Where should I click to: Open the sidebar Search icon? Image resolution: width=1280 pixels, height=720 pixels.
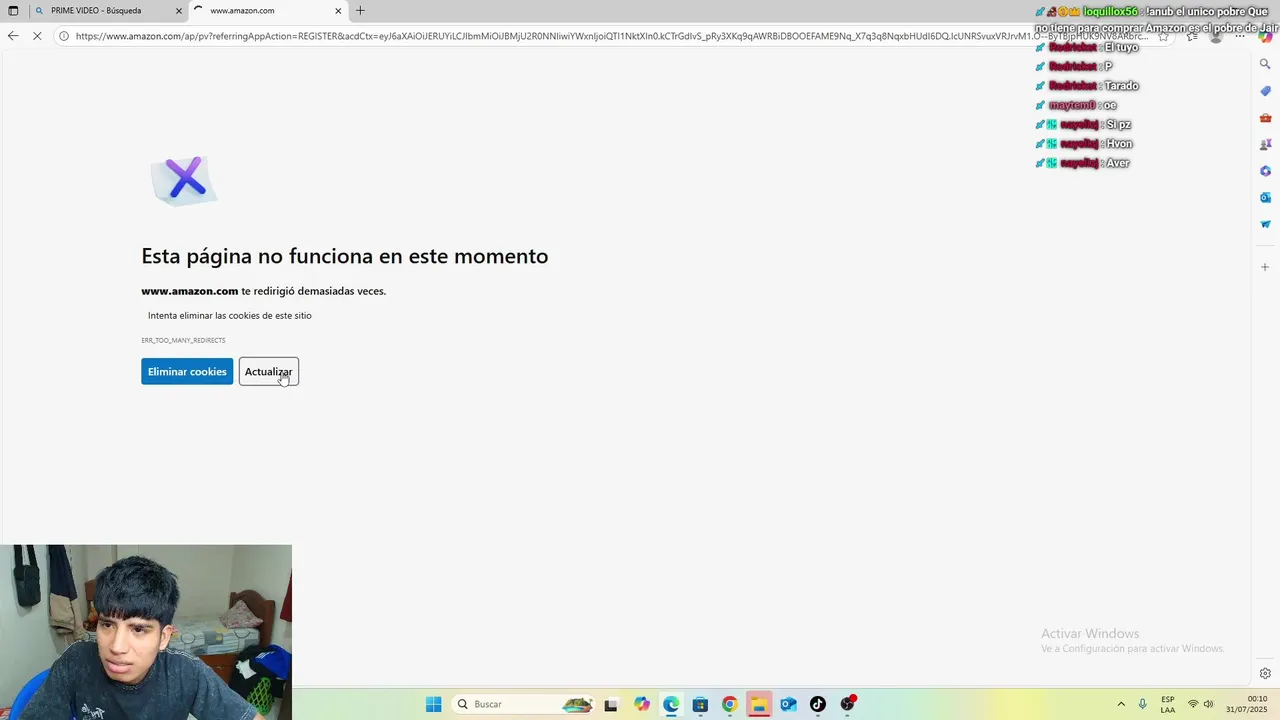1265,64
